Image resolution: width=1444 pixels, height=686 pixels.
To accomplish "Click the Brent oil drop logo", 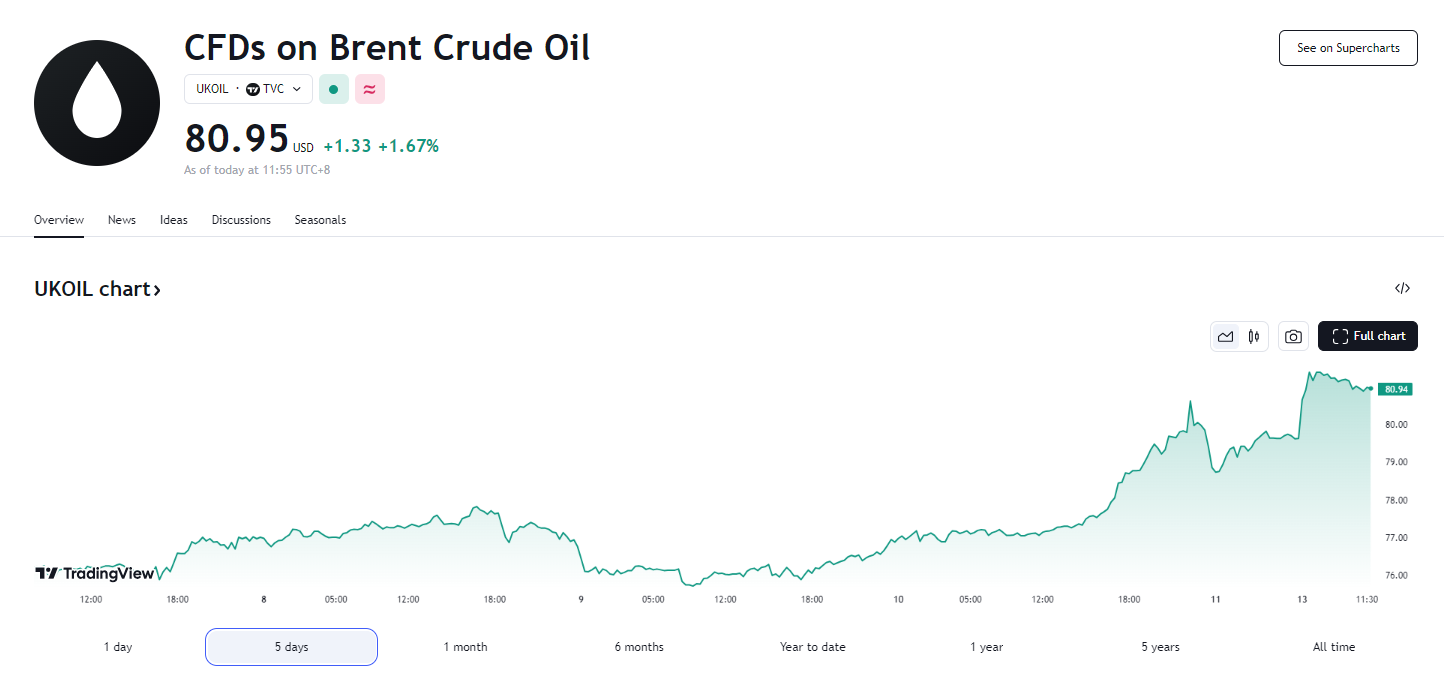I will (97, 103).
